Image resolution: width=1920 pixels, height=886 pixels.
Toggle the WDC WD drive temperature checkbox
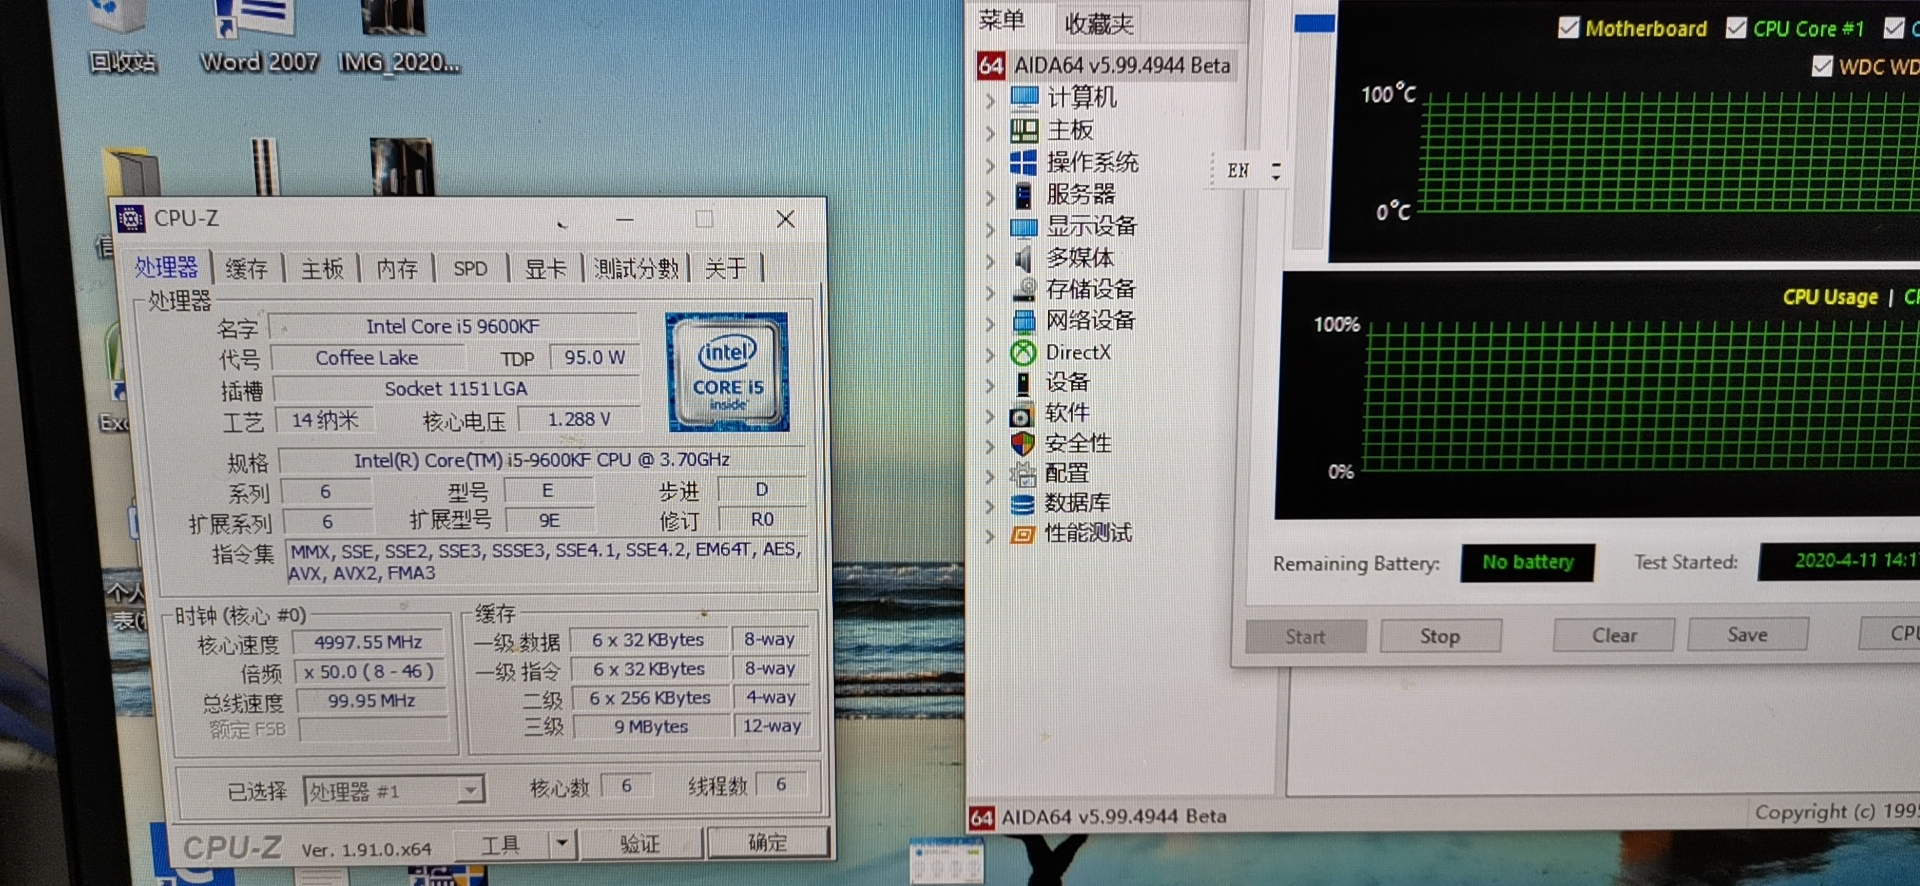[x=1822, y=66]
